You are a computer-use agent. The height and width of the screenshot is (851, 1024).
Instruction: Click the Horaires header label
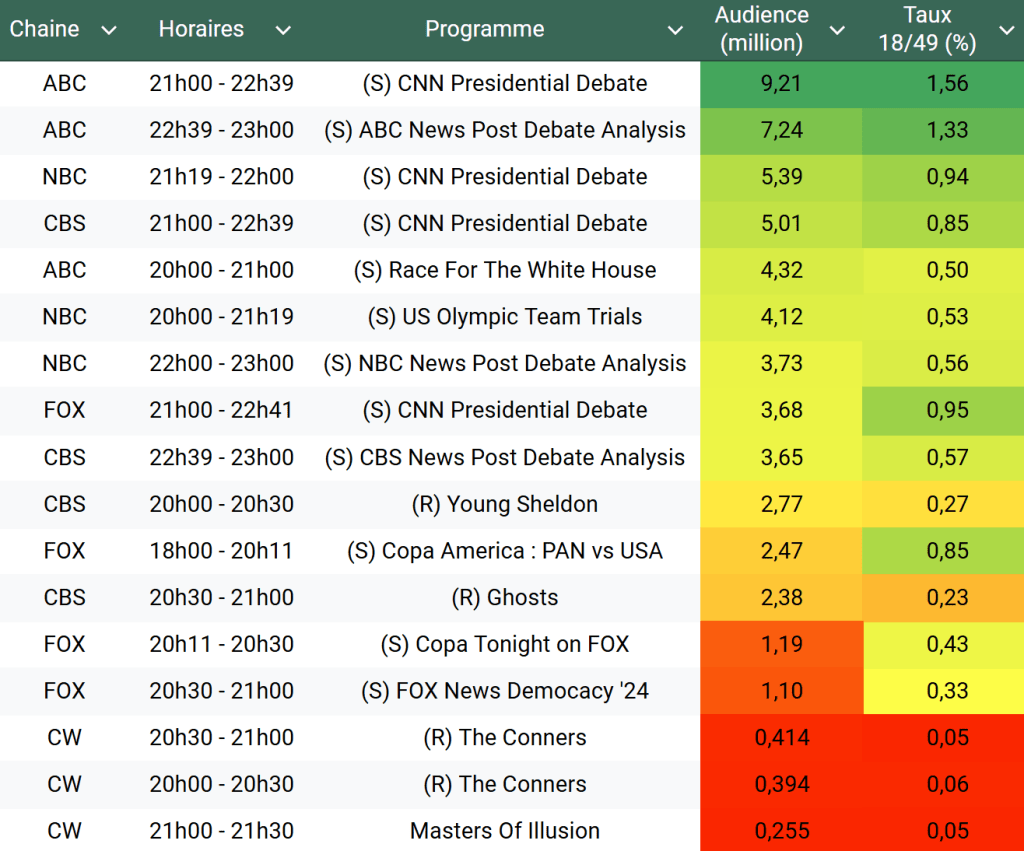(x=201, y=30)
